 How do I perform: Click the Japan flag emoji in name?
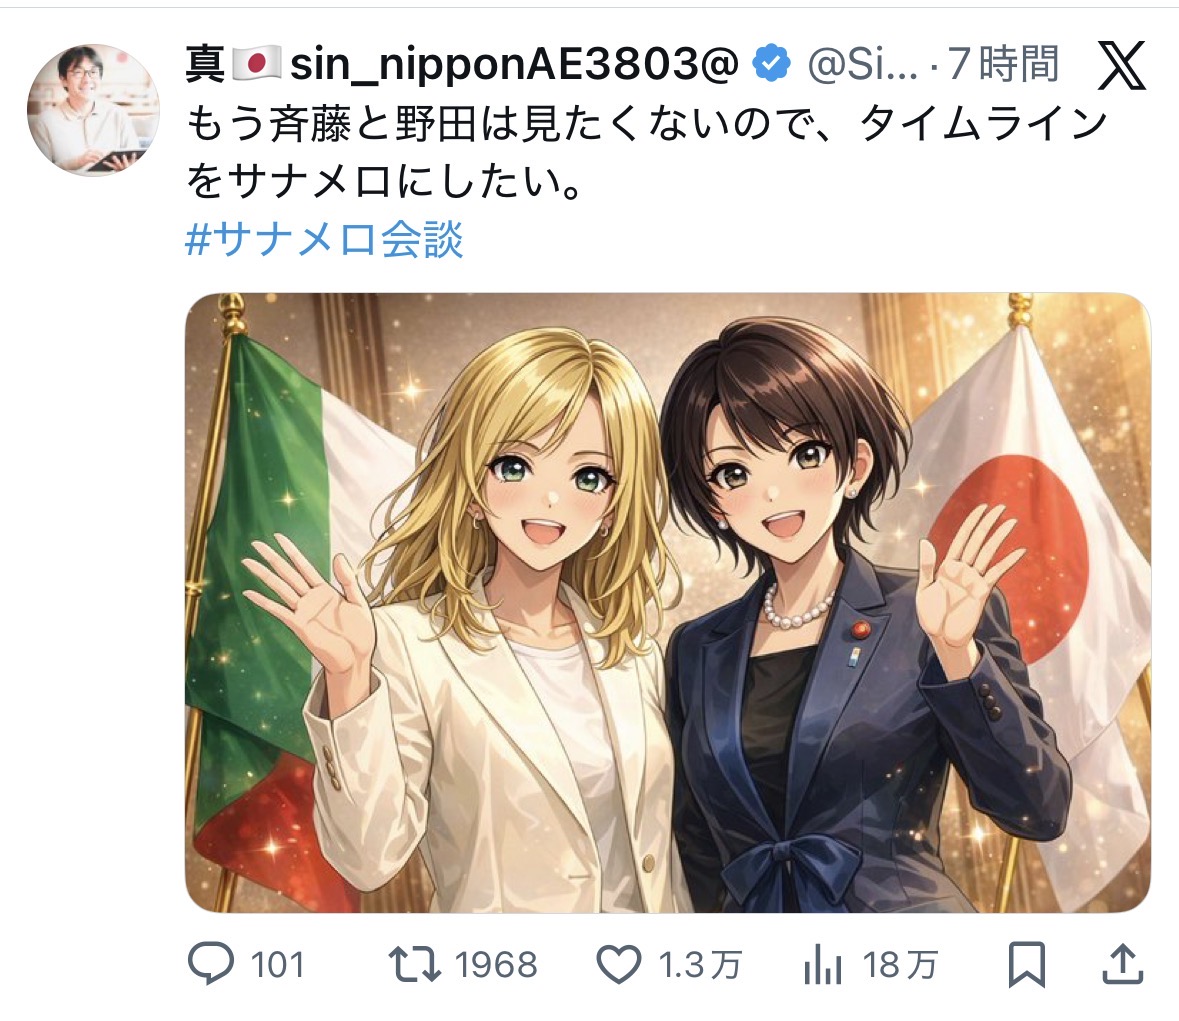click(x=256, y=63)
